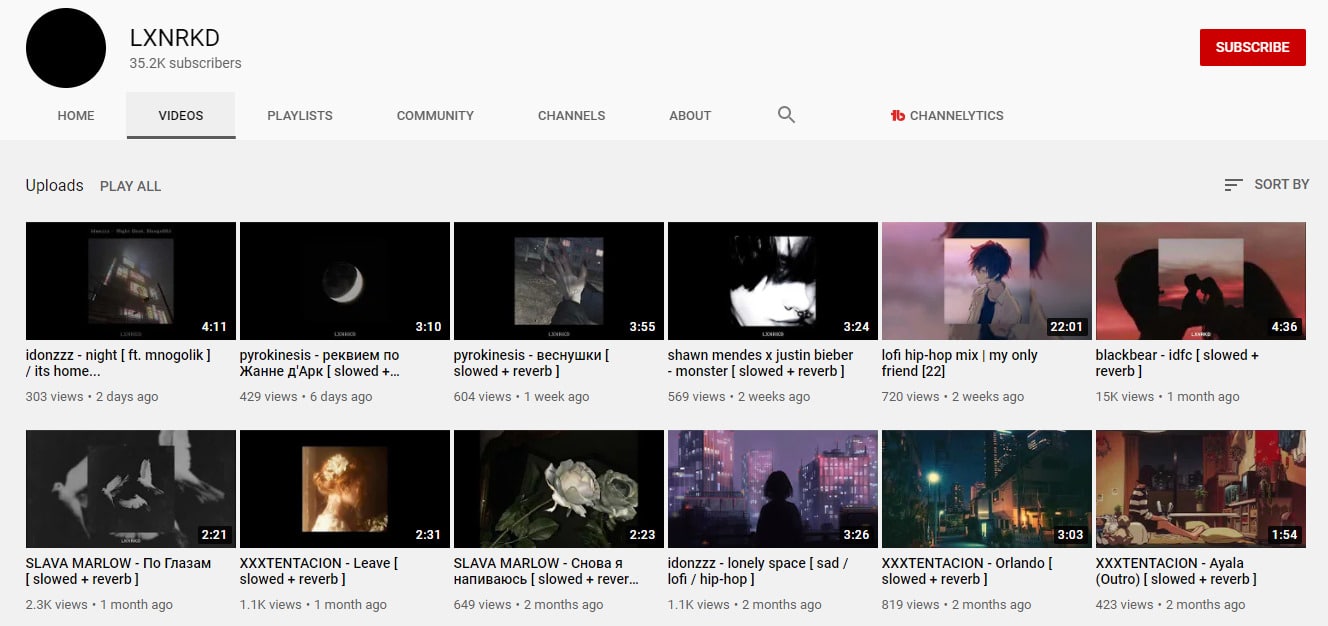
Task: Open the lonely space video thumbnail
Action: pyautogui.click(x=773, y=489)
